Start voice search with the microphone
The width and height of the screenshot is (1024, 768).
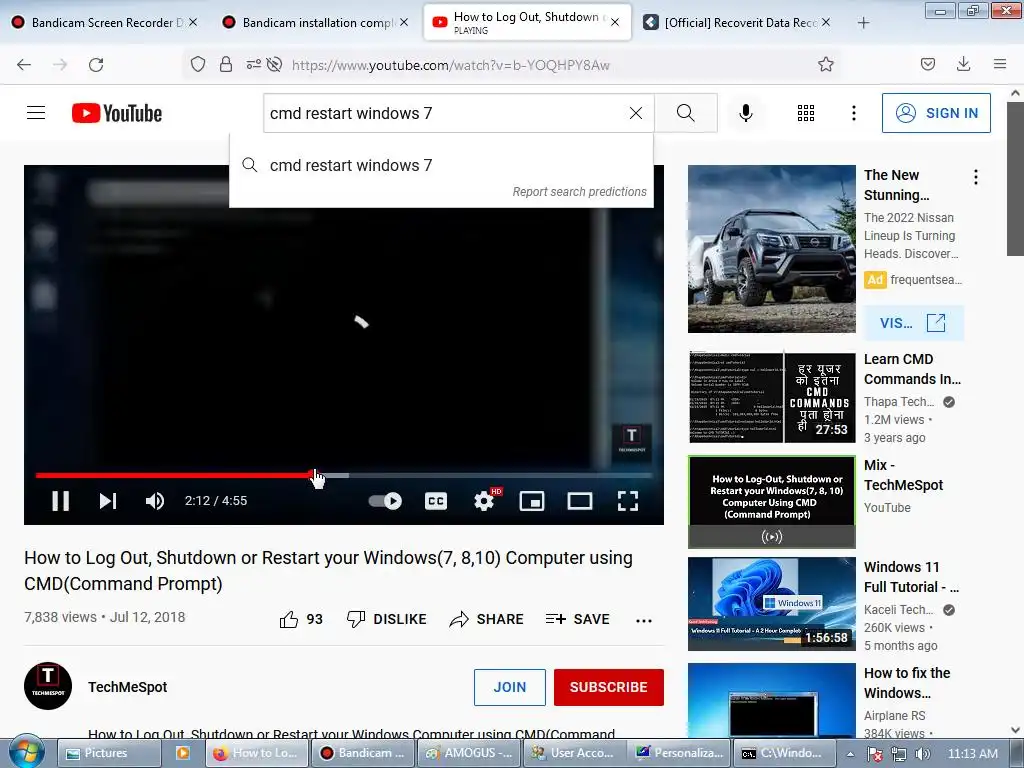[746, 113]
